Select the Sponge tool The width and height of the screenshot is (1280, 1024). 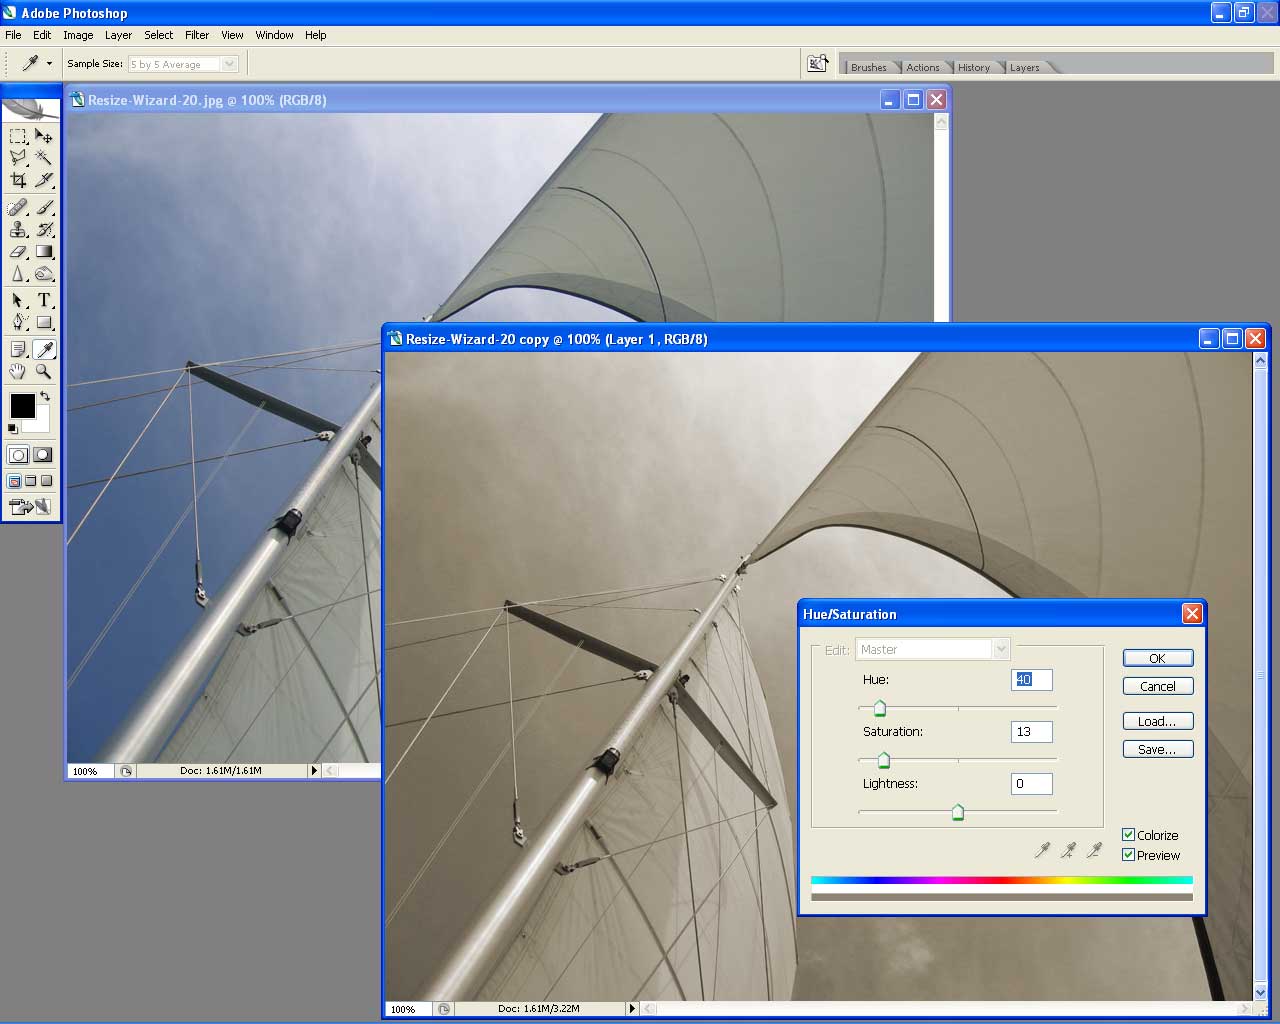click(x=44, y=274)
